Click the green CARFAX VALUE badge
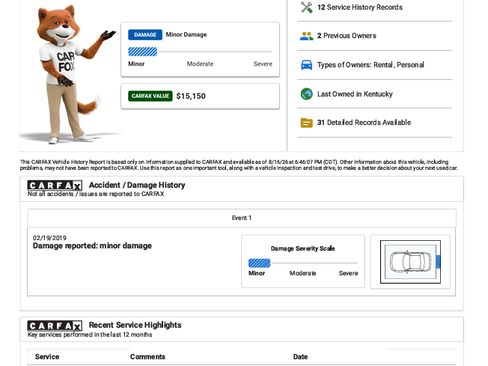The width and height of the screenshot is (488, 366). (150, 96)
